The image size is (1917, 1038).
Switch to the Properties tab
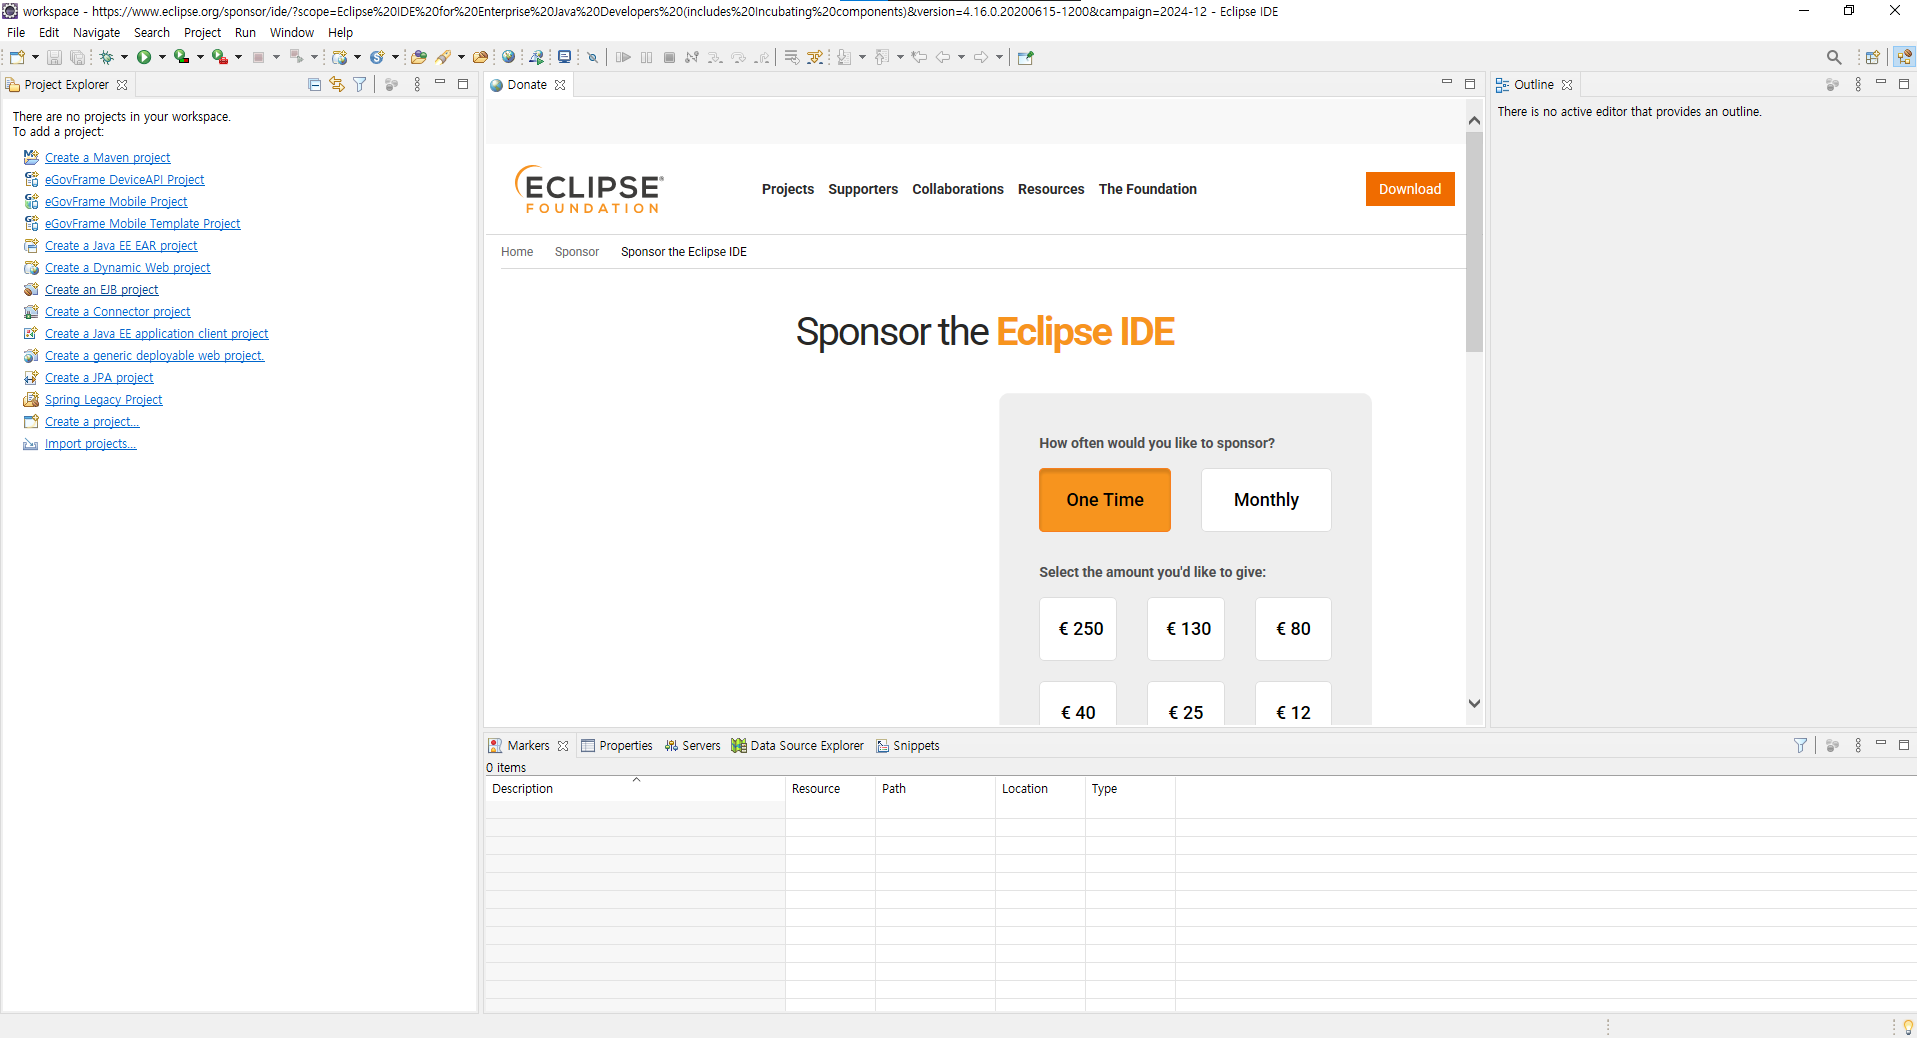pyautogui.click(x=617, y=746)
